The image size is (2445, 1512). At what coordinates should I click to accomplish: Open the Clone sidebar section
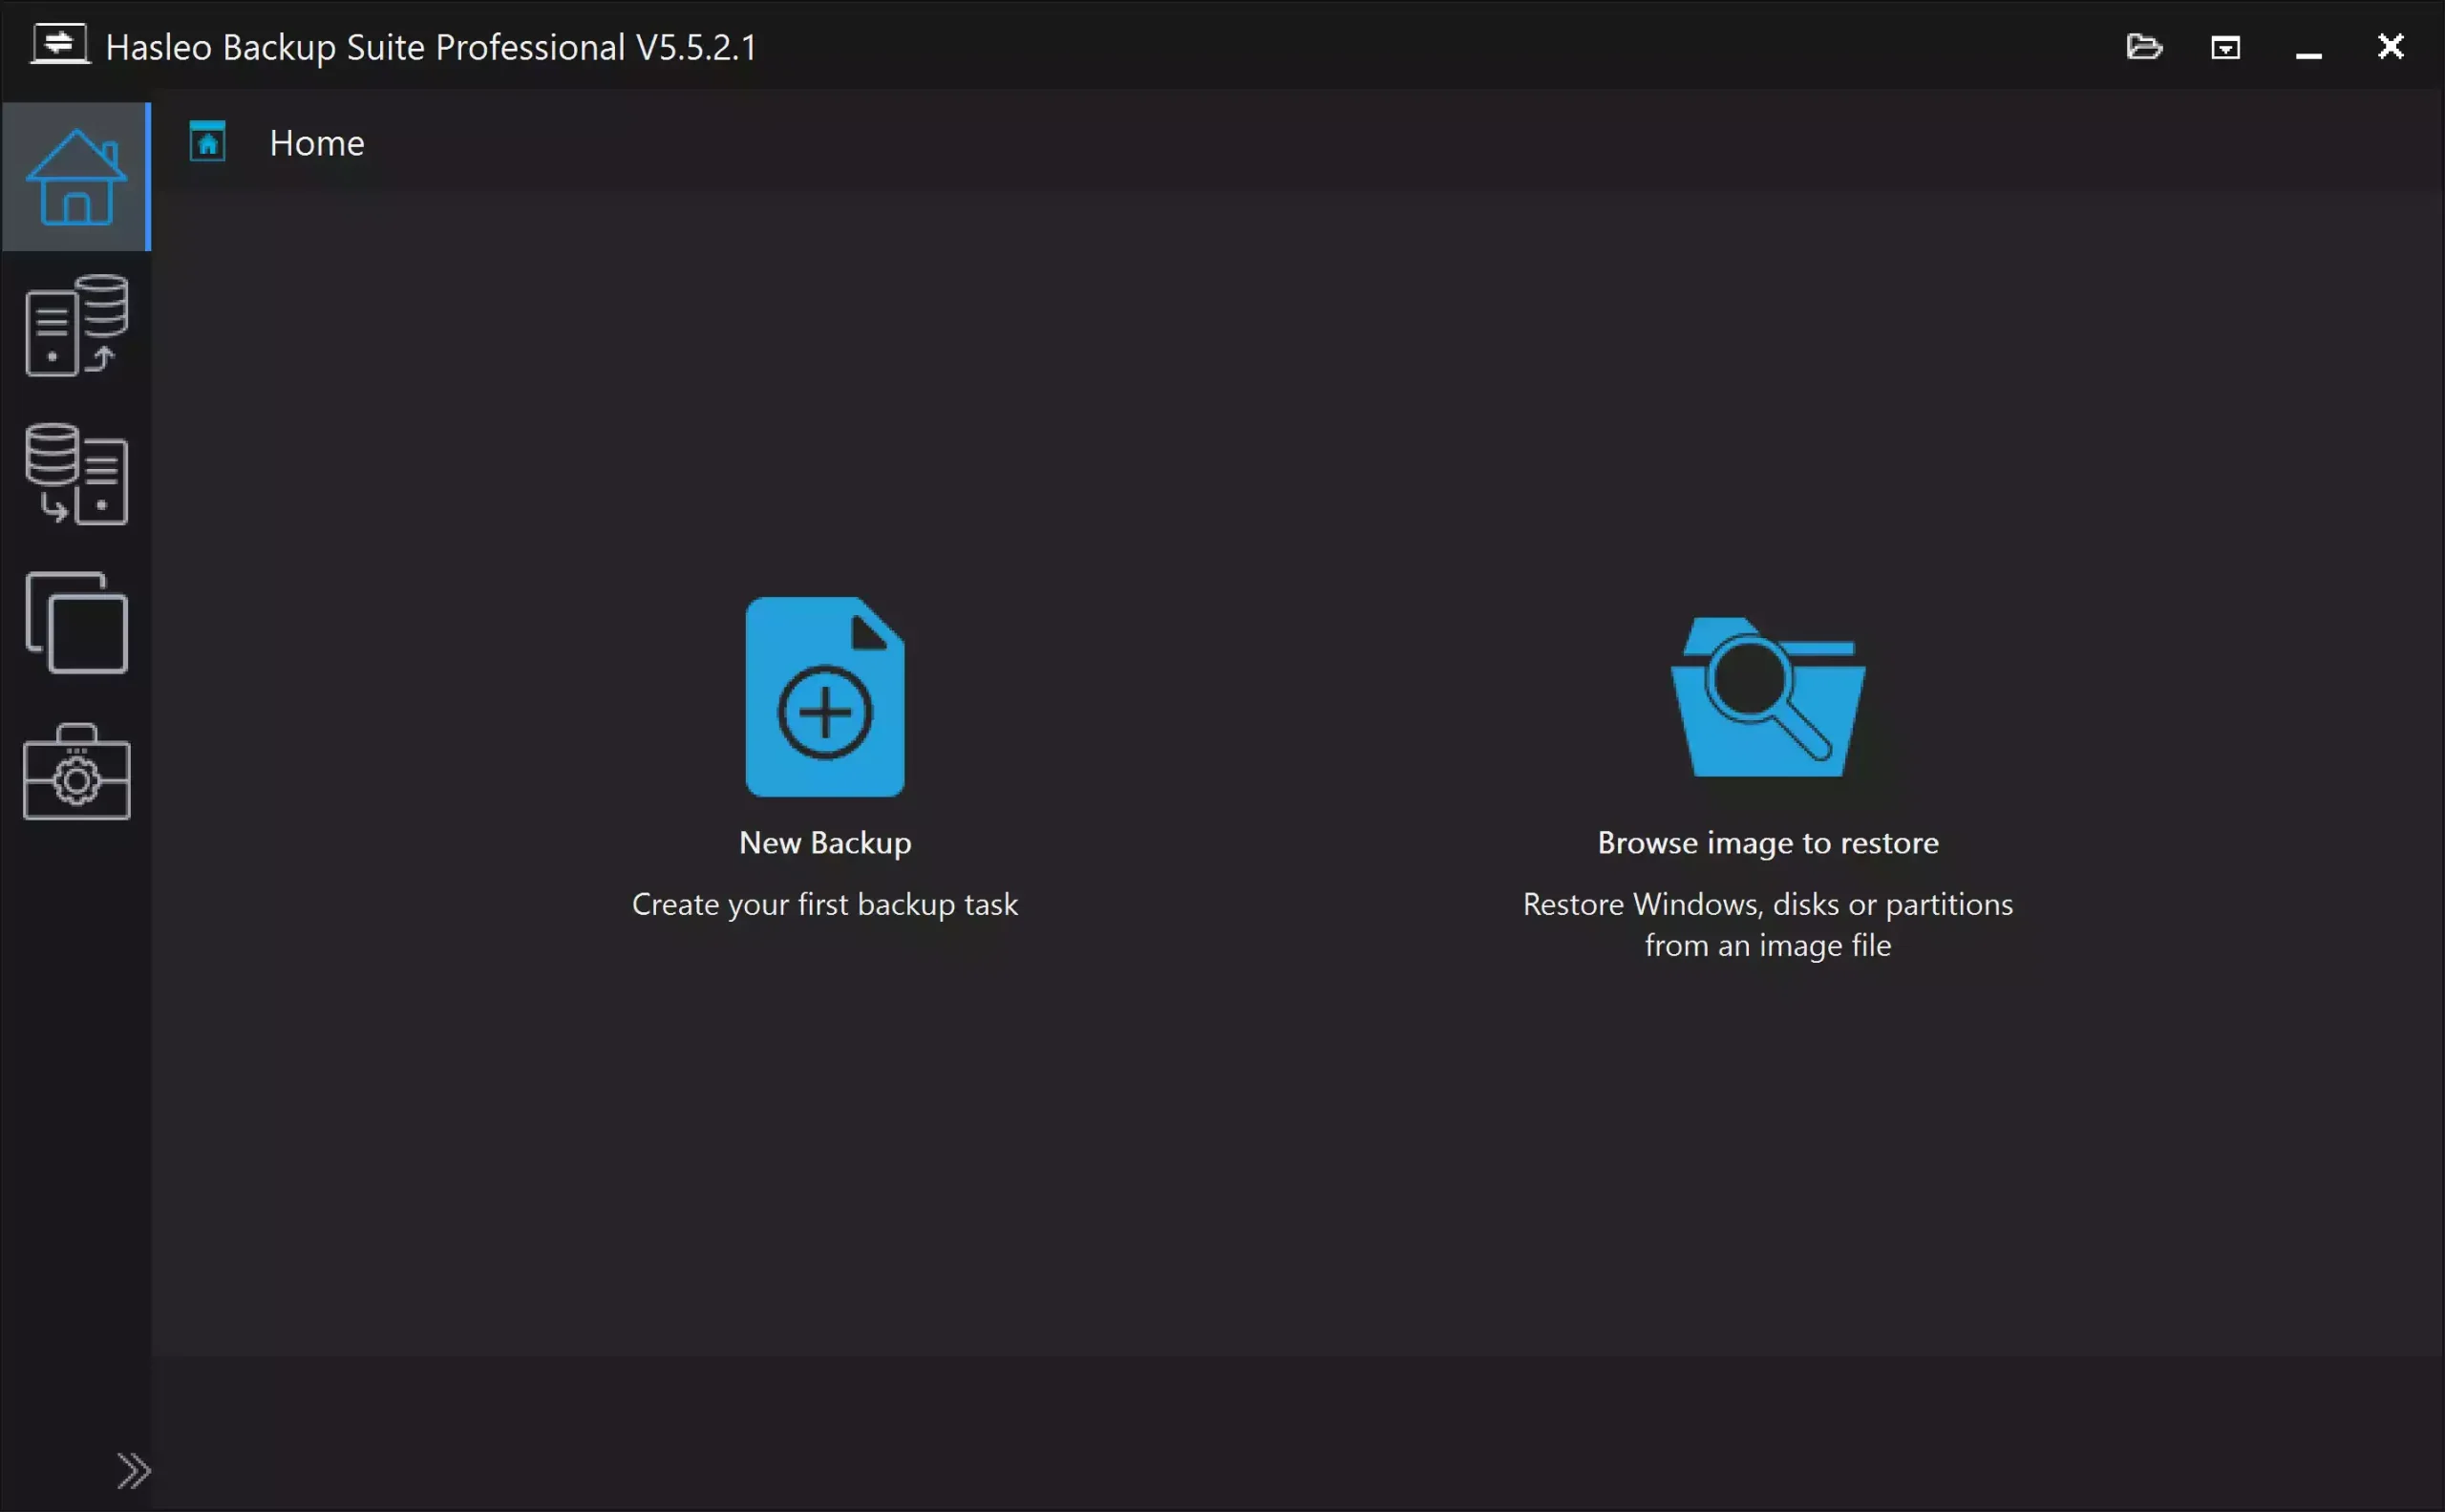pyautogui.click(x=76, y=623)
